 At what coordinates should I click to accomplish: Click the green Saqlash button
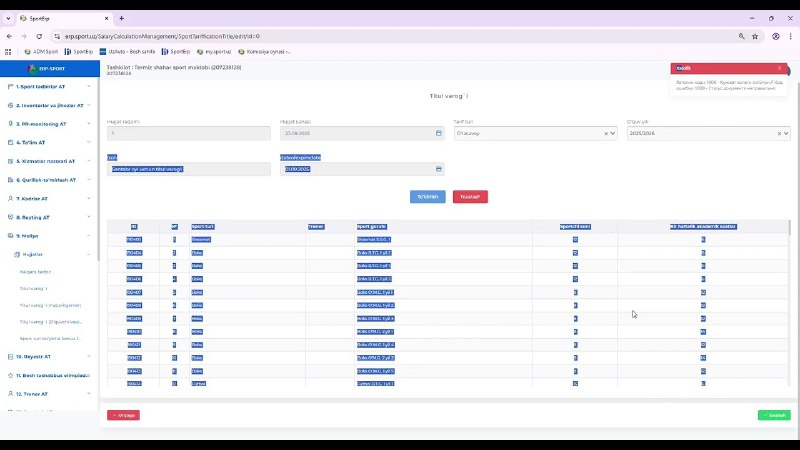click(x=773, y=415)
